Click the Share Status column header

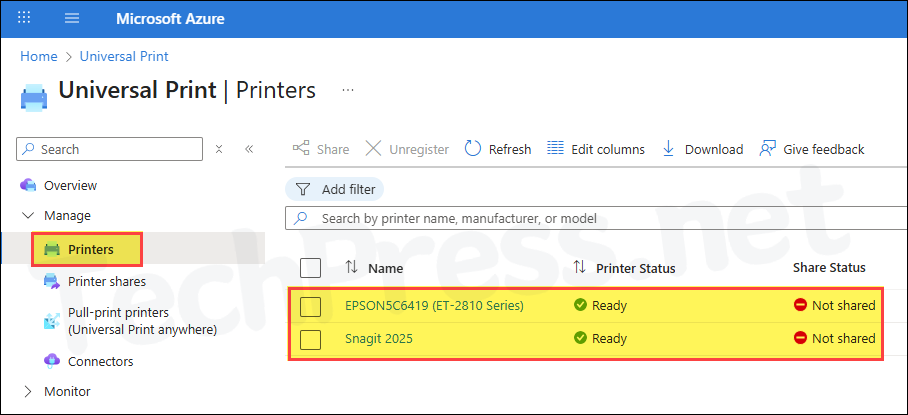[x=829, y=267]
